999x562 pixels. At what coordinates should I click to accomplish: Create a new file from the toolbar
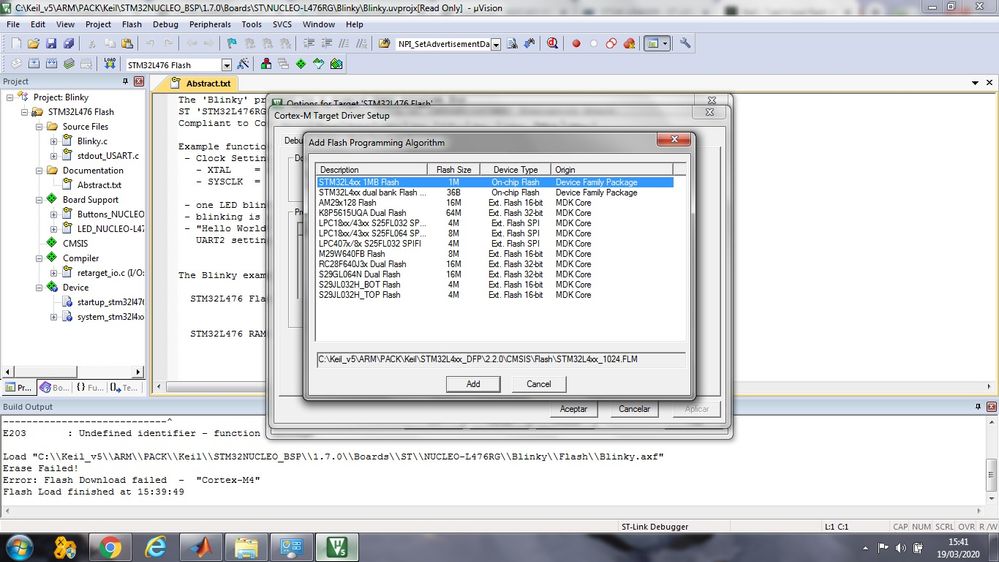pos(16,43)
